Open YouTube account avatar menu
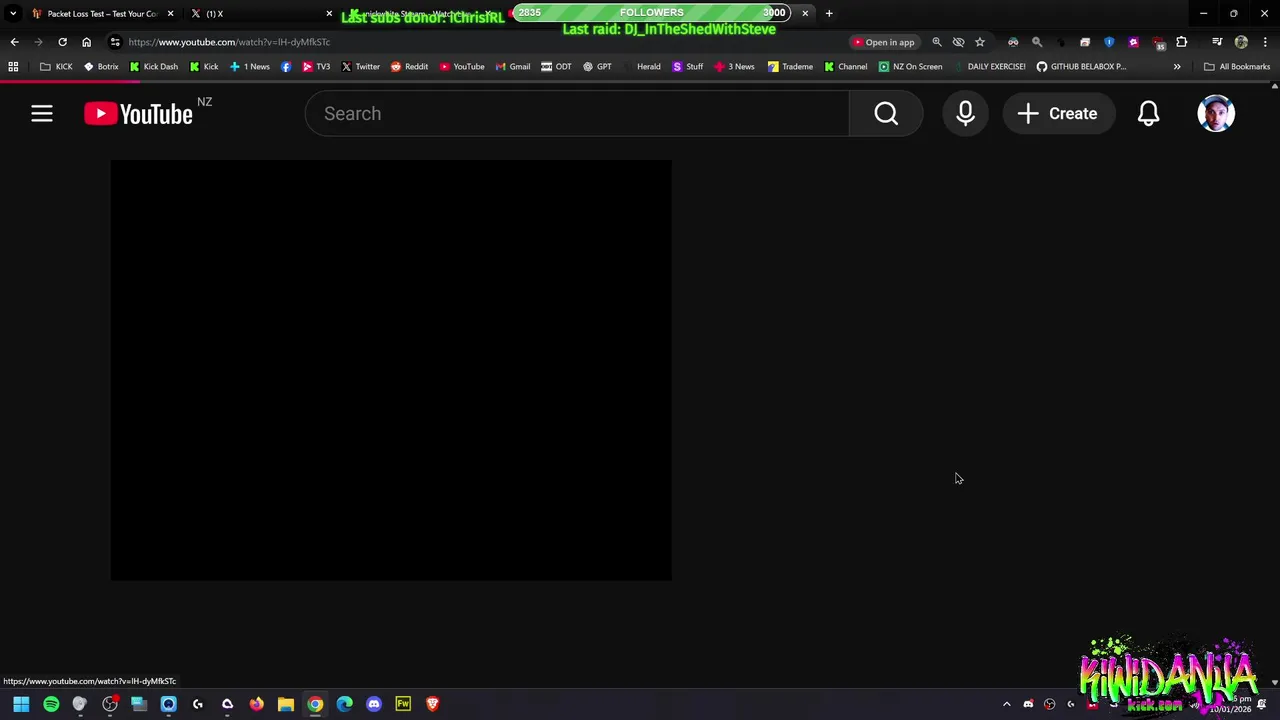 (1216, 114)
